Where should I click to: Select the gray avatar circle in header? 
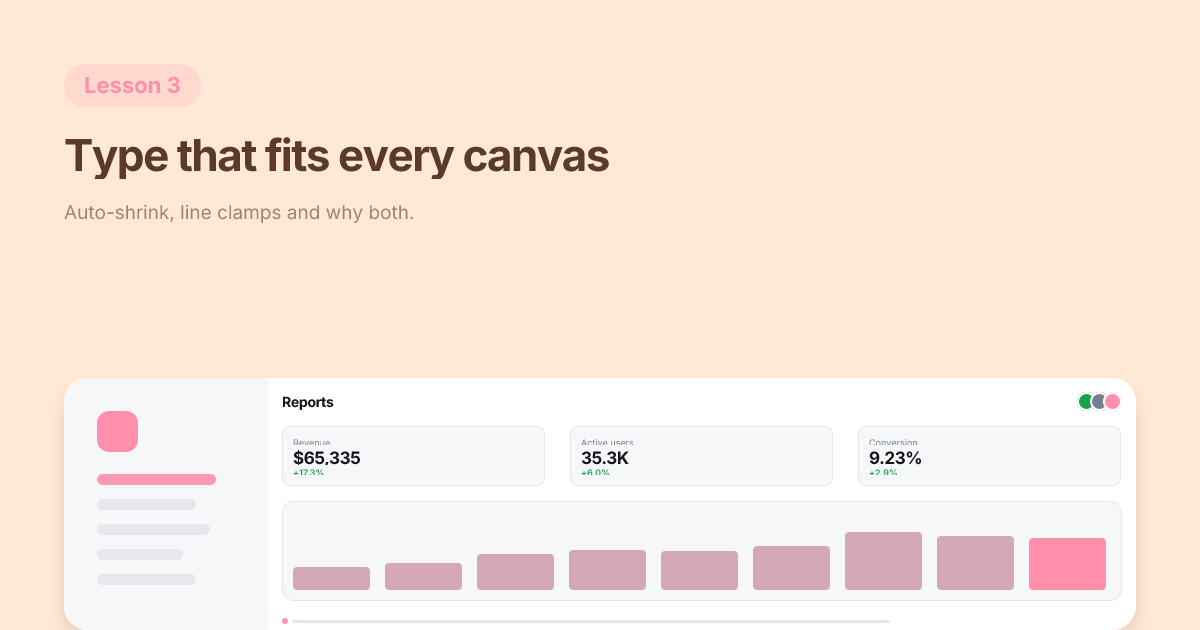coord(1099,402)
